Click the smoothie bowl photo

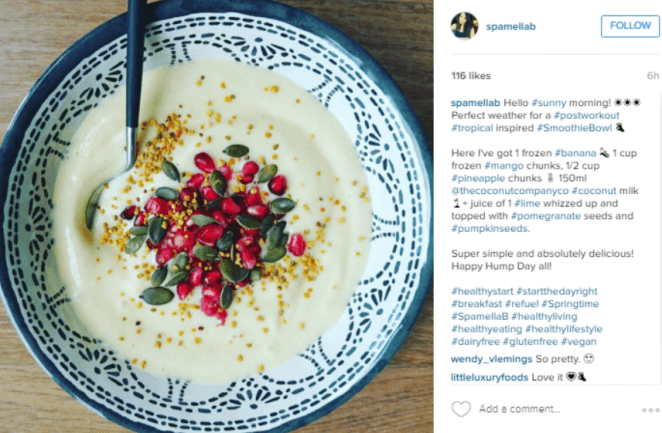click(217, 216)
